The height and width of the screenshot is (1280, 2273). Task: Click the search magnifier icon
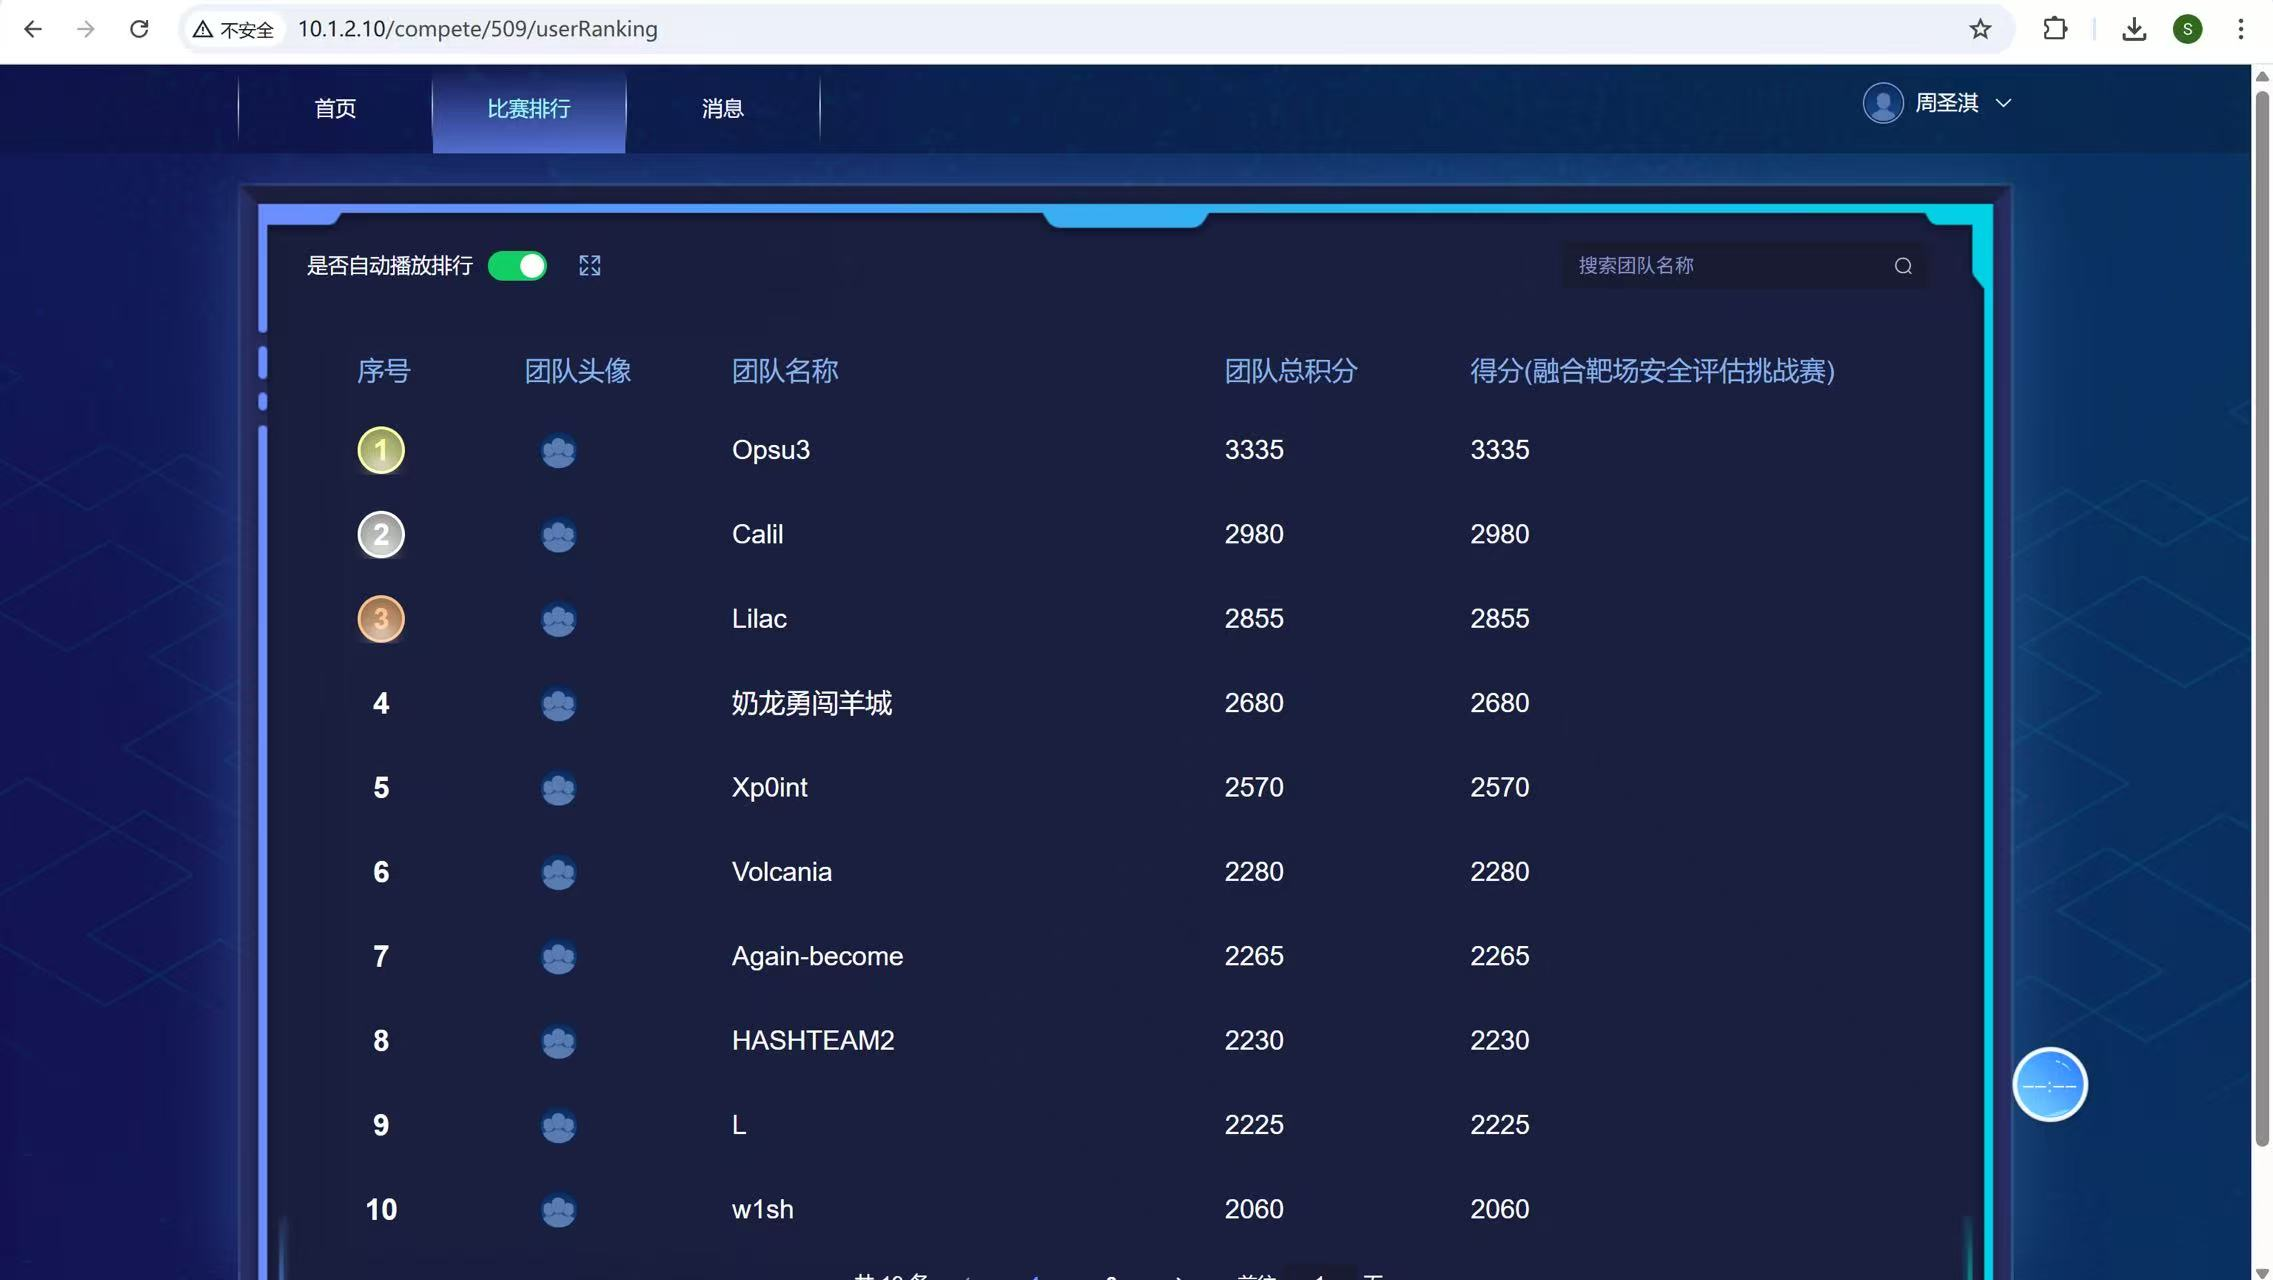tap(1903, 266)
